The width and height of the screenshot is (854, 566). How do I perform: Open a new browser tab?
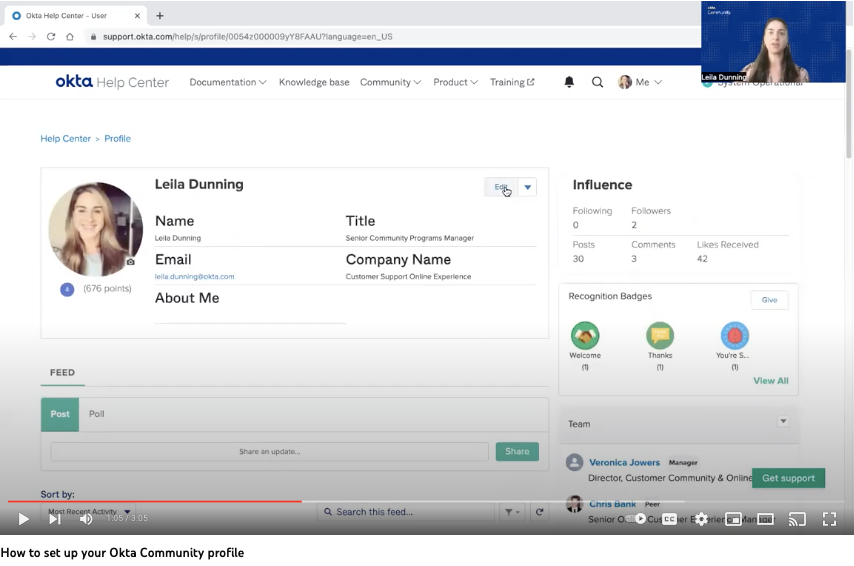pos(160,16)
